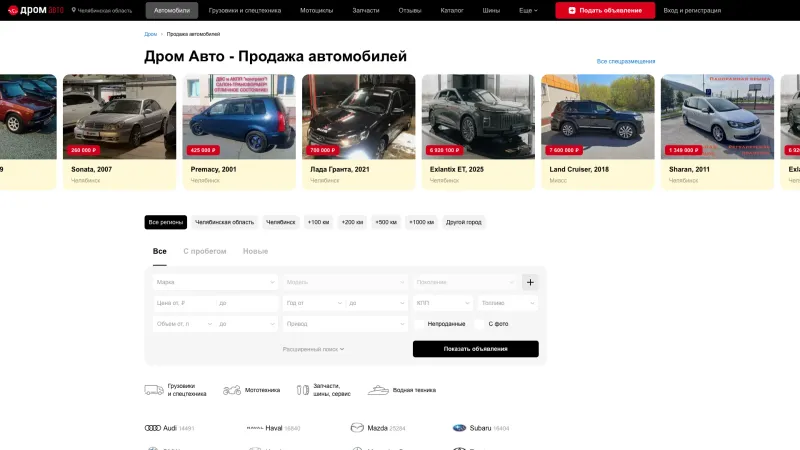Click Показать объявления button
This screenshot has width=800, height=450.
(476, 349)
